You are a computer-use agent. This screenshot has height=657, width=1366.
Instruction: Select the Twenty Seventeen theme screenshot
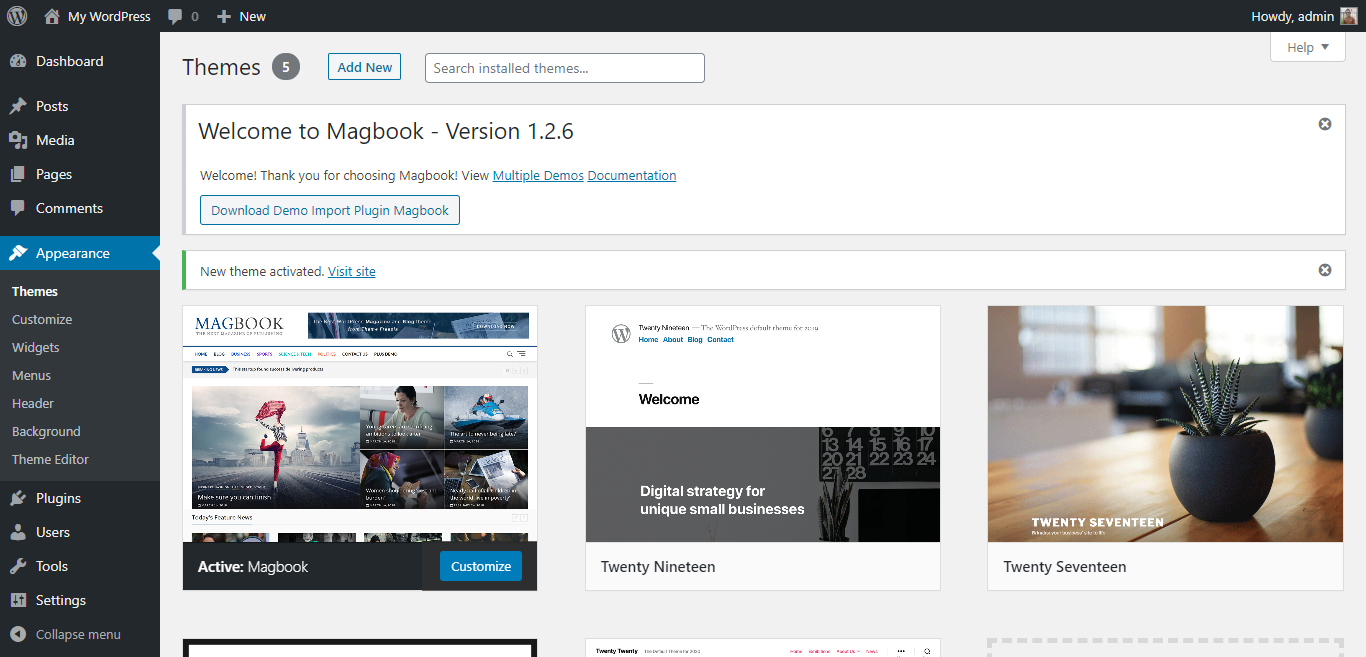(x=1165, y=424)
